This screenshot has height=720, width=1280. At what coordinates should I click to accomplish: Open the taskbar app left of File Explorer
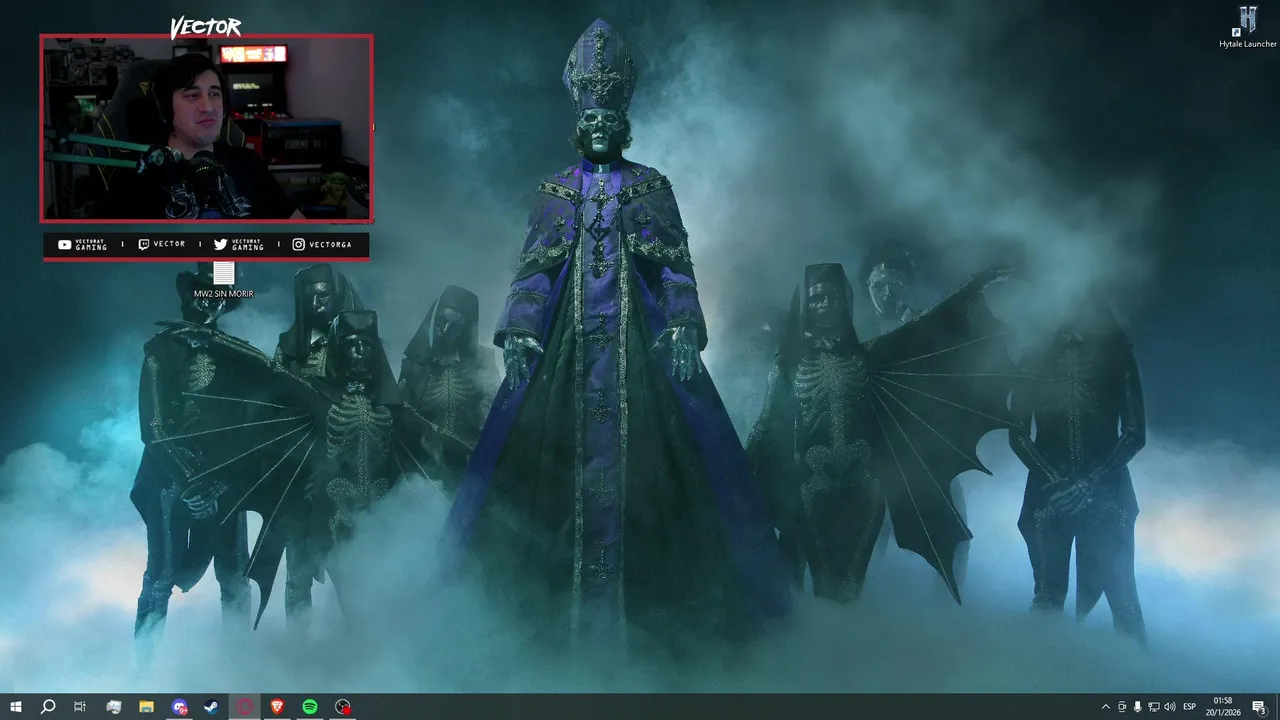click(x=113, y=707)
